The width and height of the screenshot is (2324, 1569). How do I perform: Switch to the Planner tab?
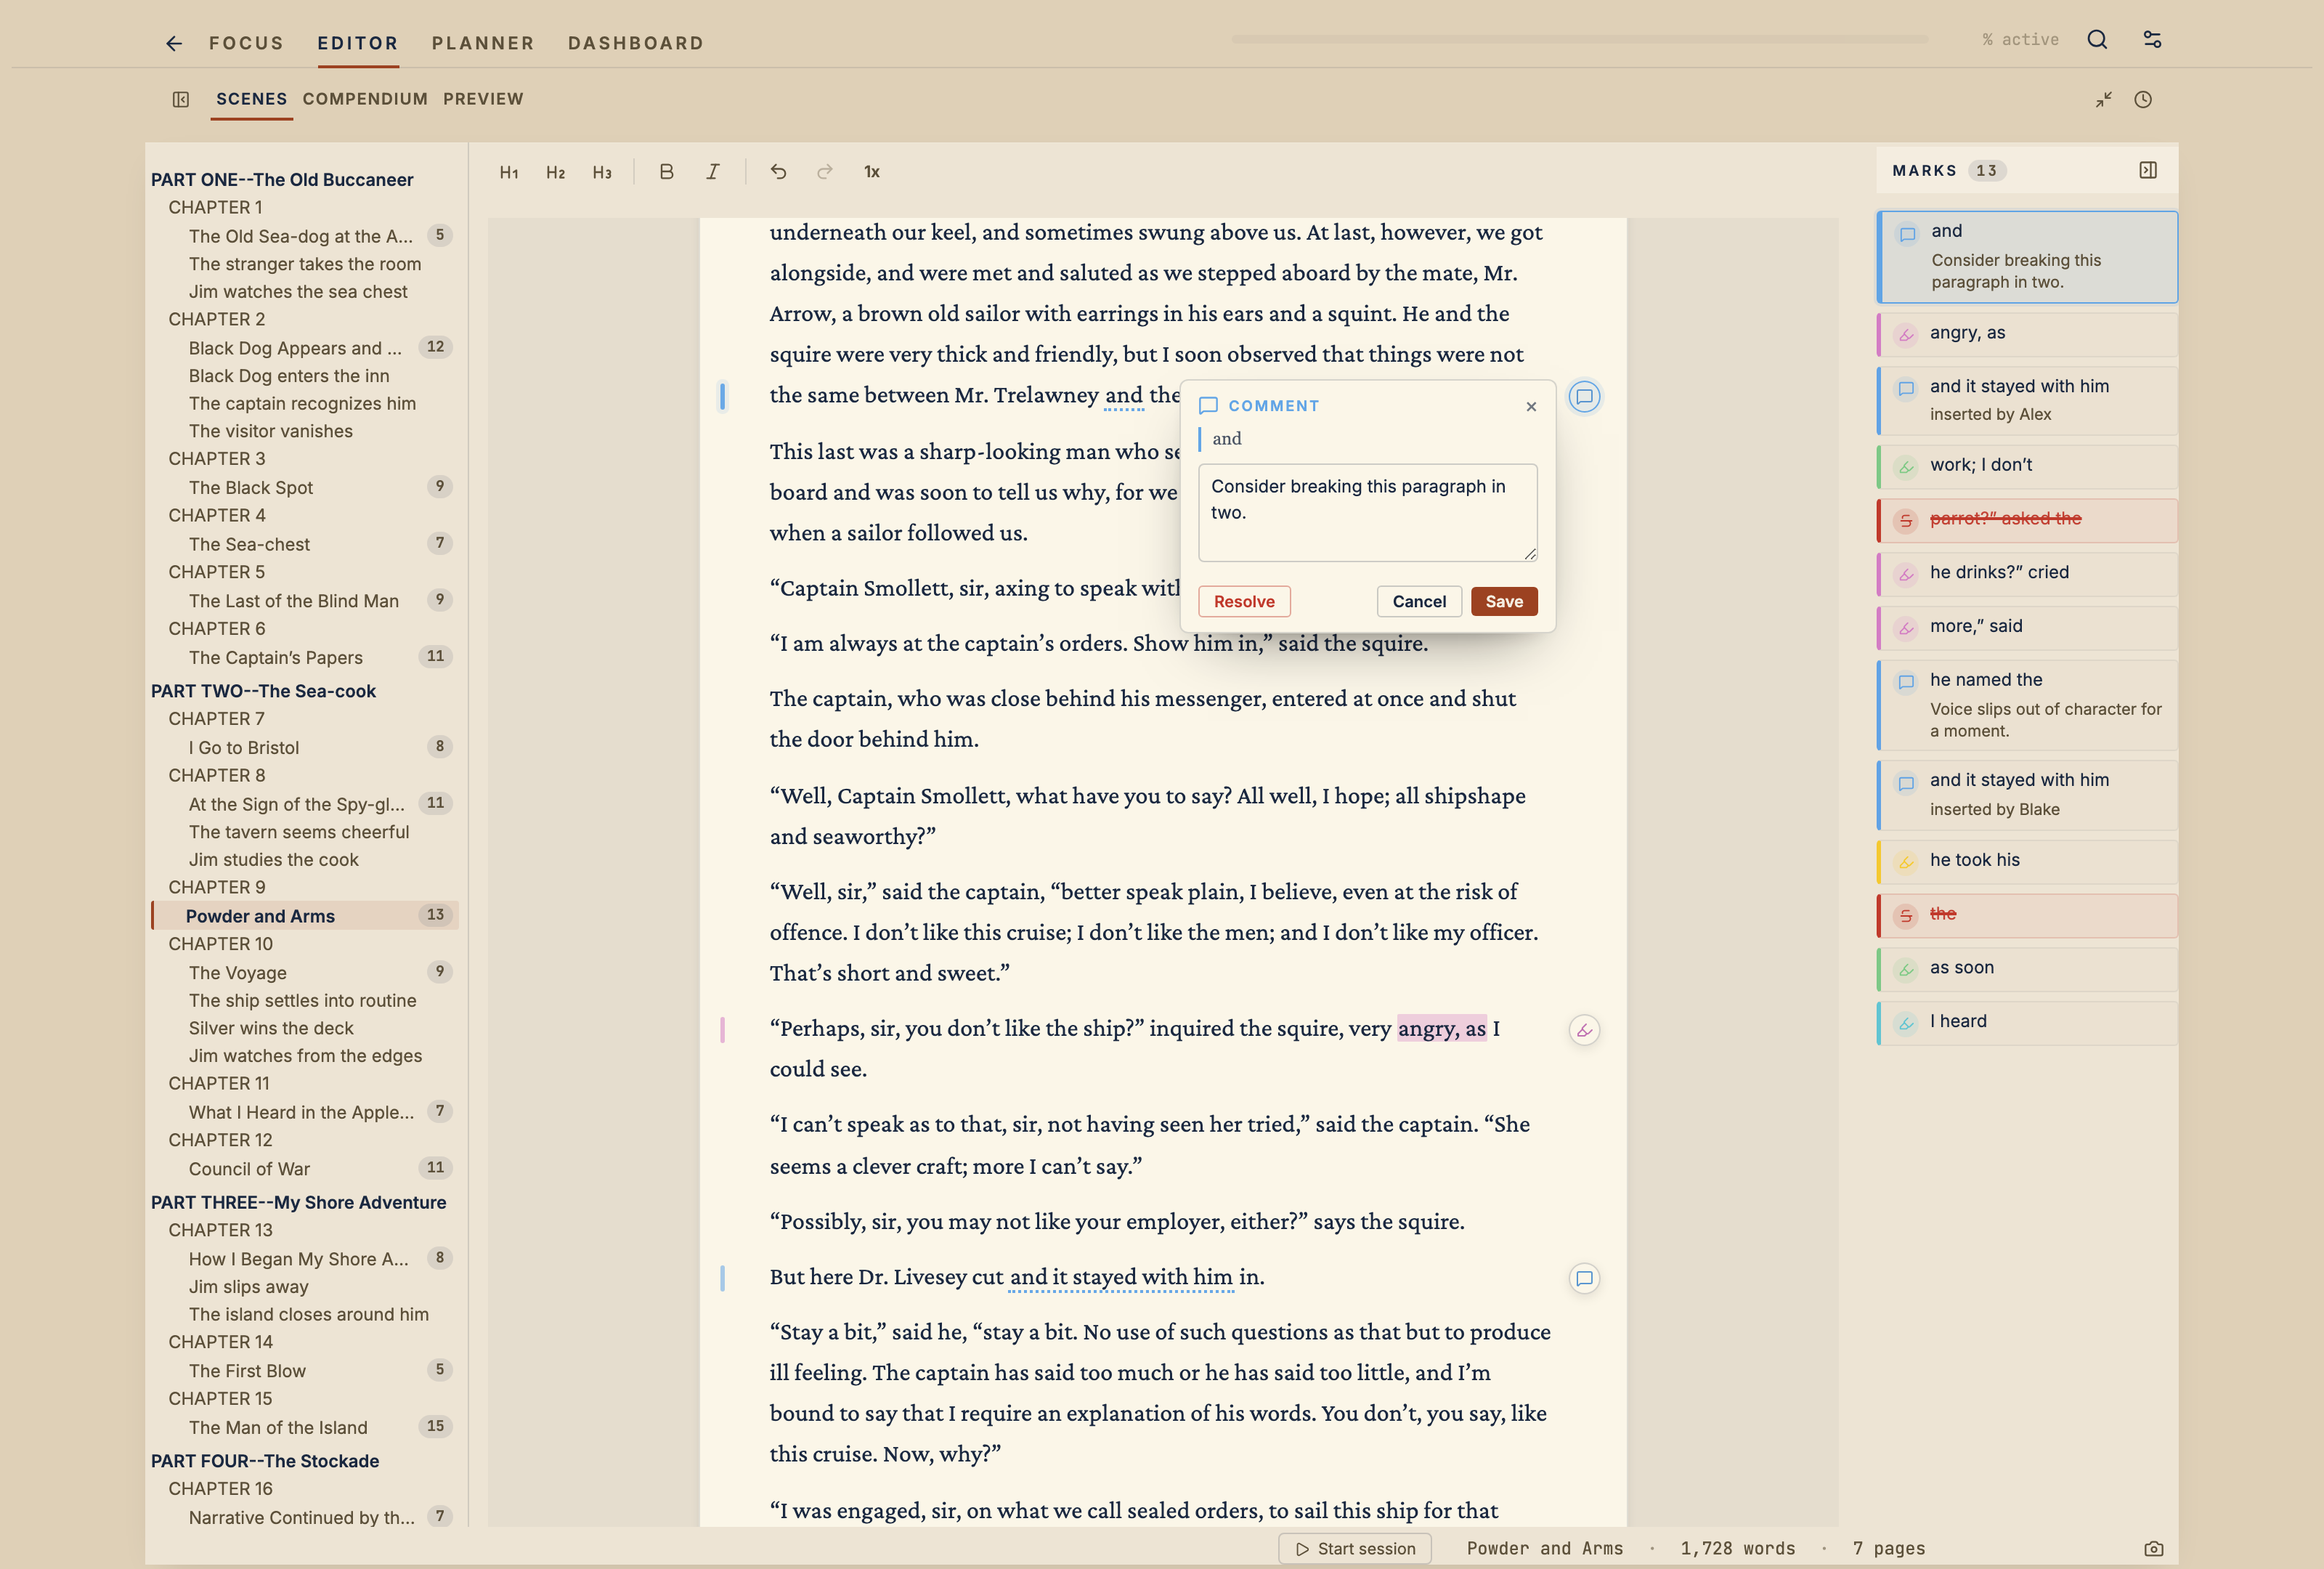[483, 43]
